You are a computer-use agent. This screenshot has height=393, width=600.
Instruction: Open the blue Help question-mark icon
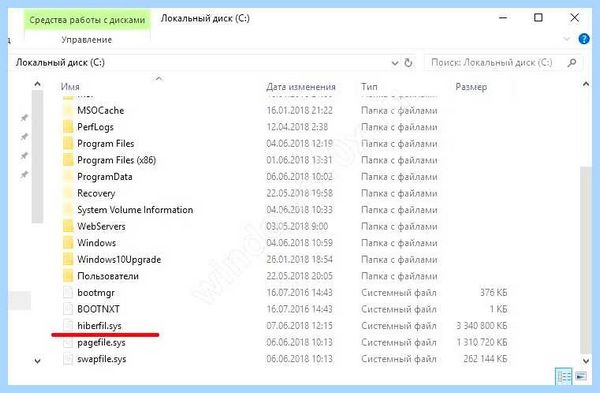pyautogui.click(x=584, y=39)
